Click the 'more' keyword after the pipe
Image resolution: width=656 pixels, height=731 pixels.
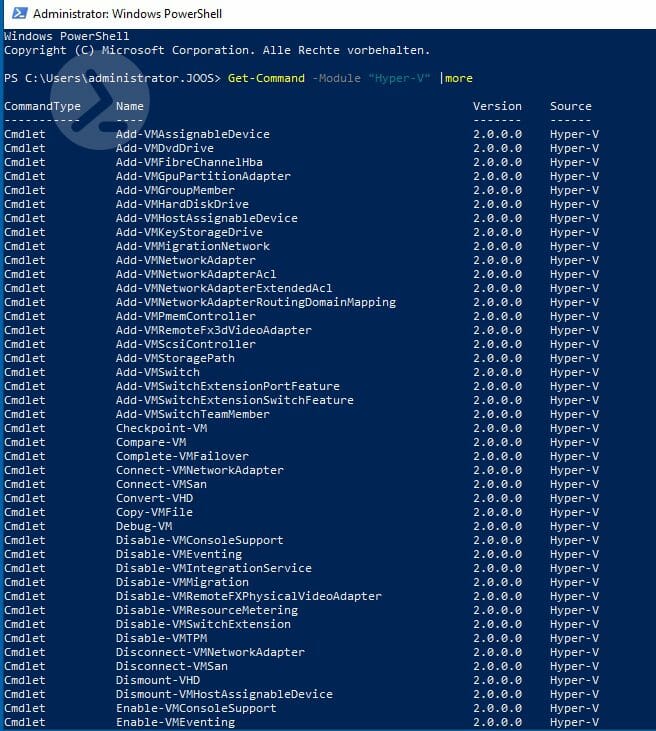tap(459, 78)
